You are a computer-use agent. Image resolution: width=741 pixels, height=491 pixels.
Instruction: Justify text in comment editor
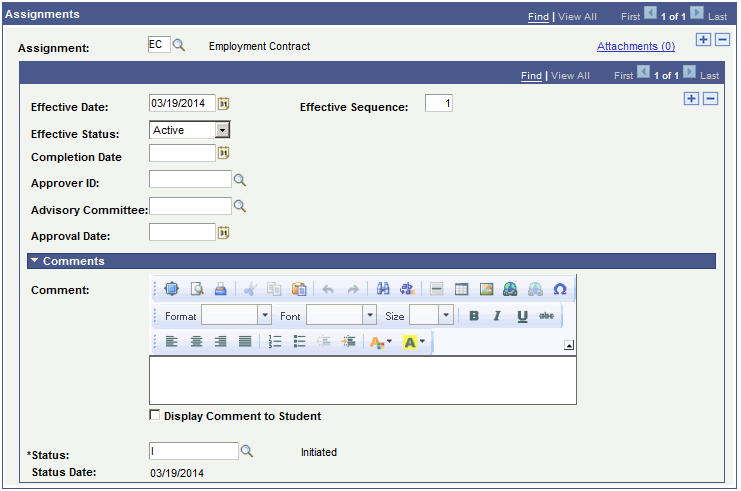pyautogui.click(x=245, y=341)
